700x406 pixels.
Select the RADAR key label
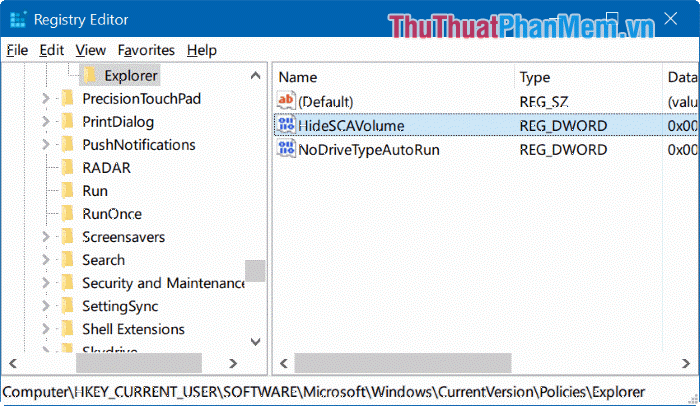[x=107, y=168]
